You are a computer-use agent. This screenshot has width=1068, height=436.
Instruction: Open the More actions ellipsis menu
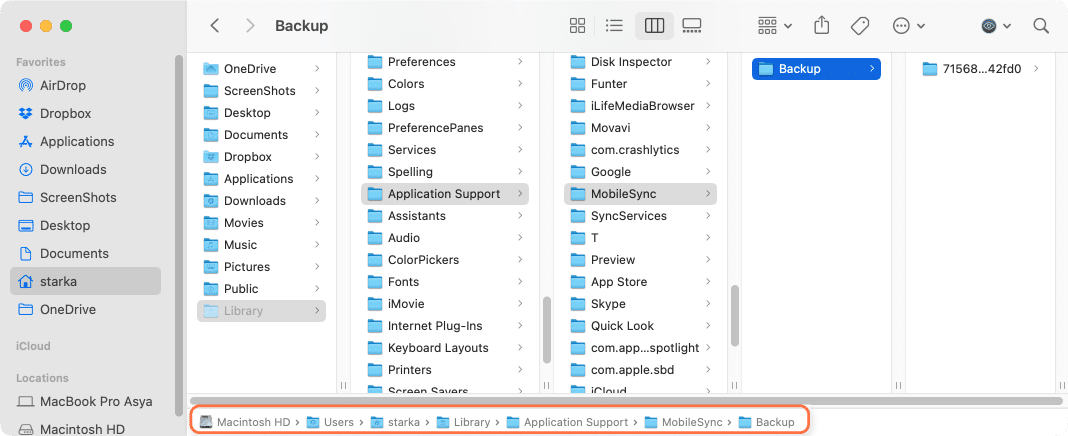pos(909,26)
